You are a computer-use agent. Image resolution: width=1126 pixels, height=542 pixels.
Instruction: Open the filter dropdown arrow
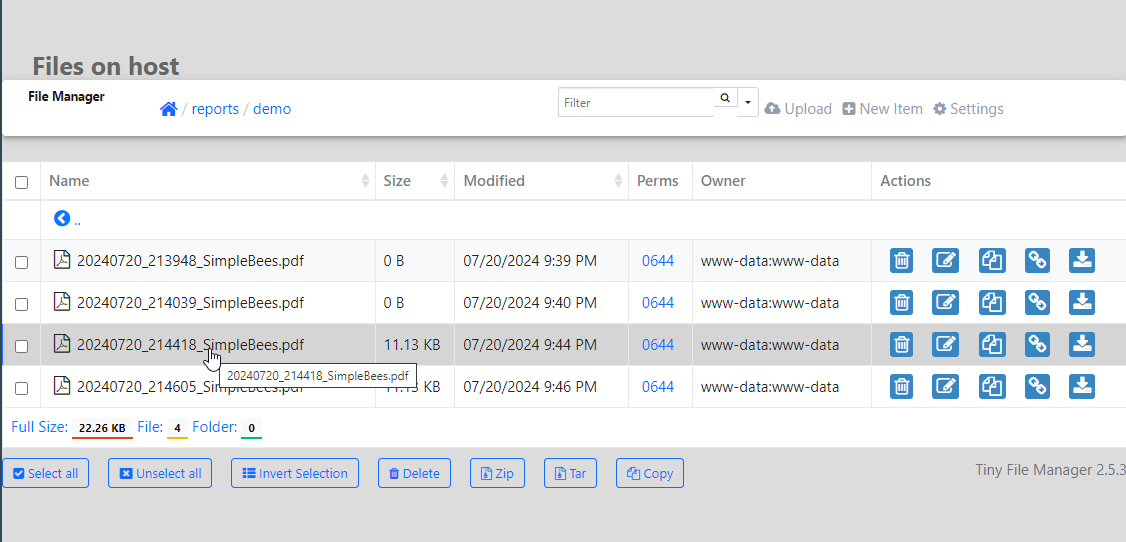point(748,103)
